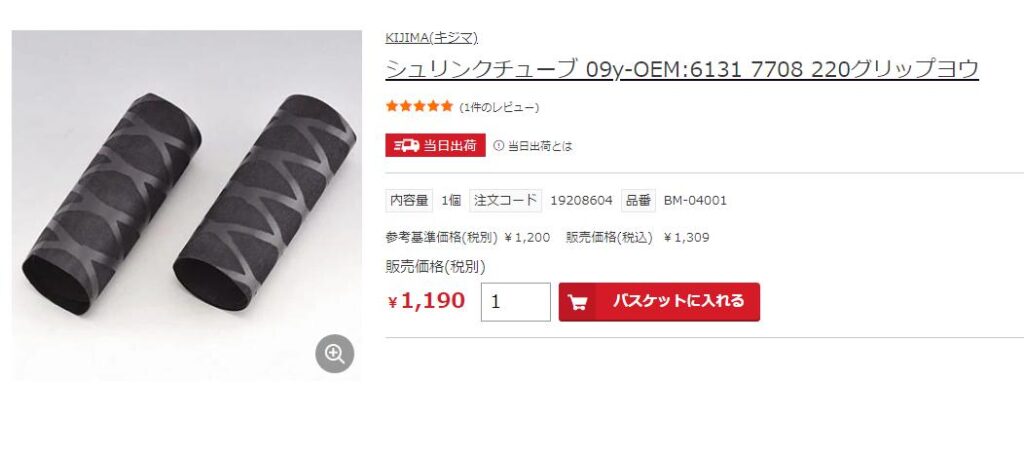Click the five orange star rating

419,106
